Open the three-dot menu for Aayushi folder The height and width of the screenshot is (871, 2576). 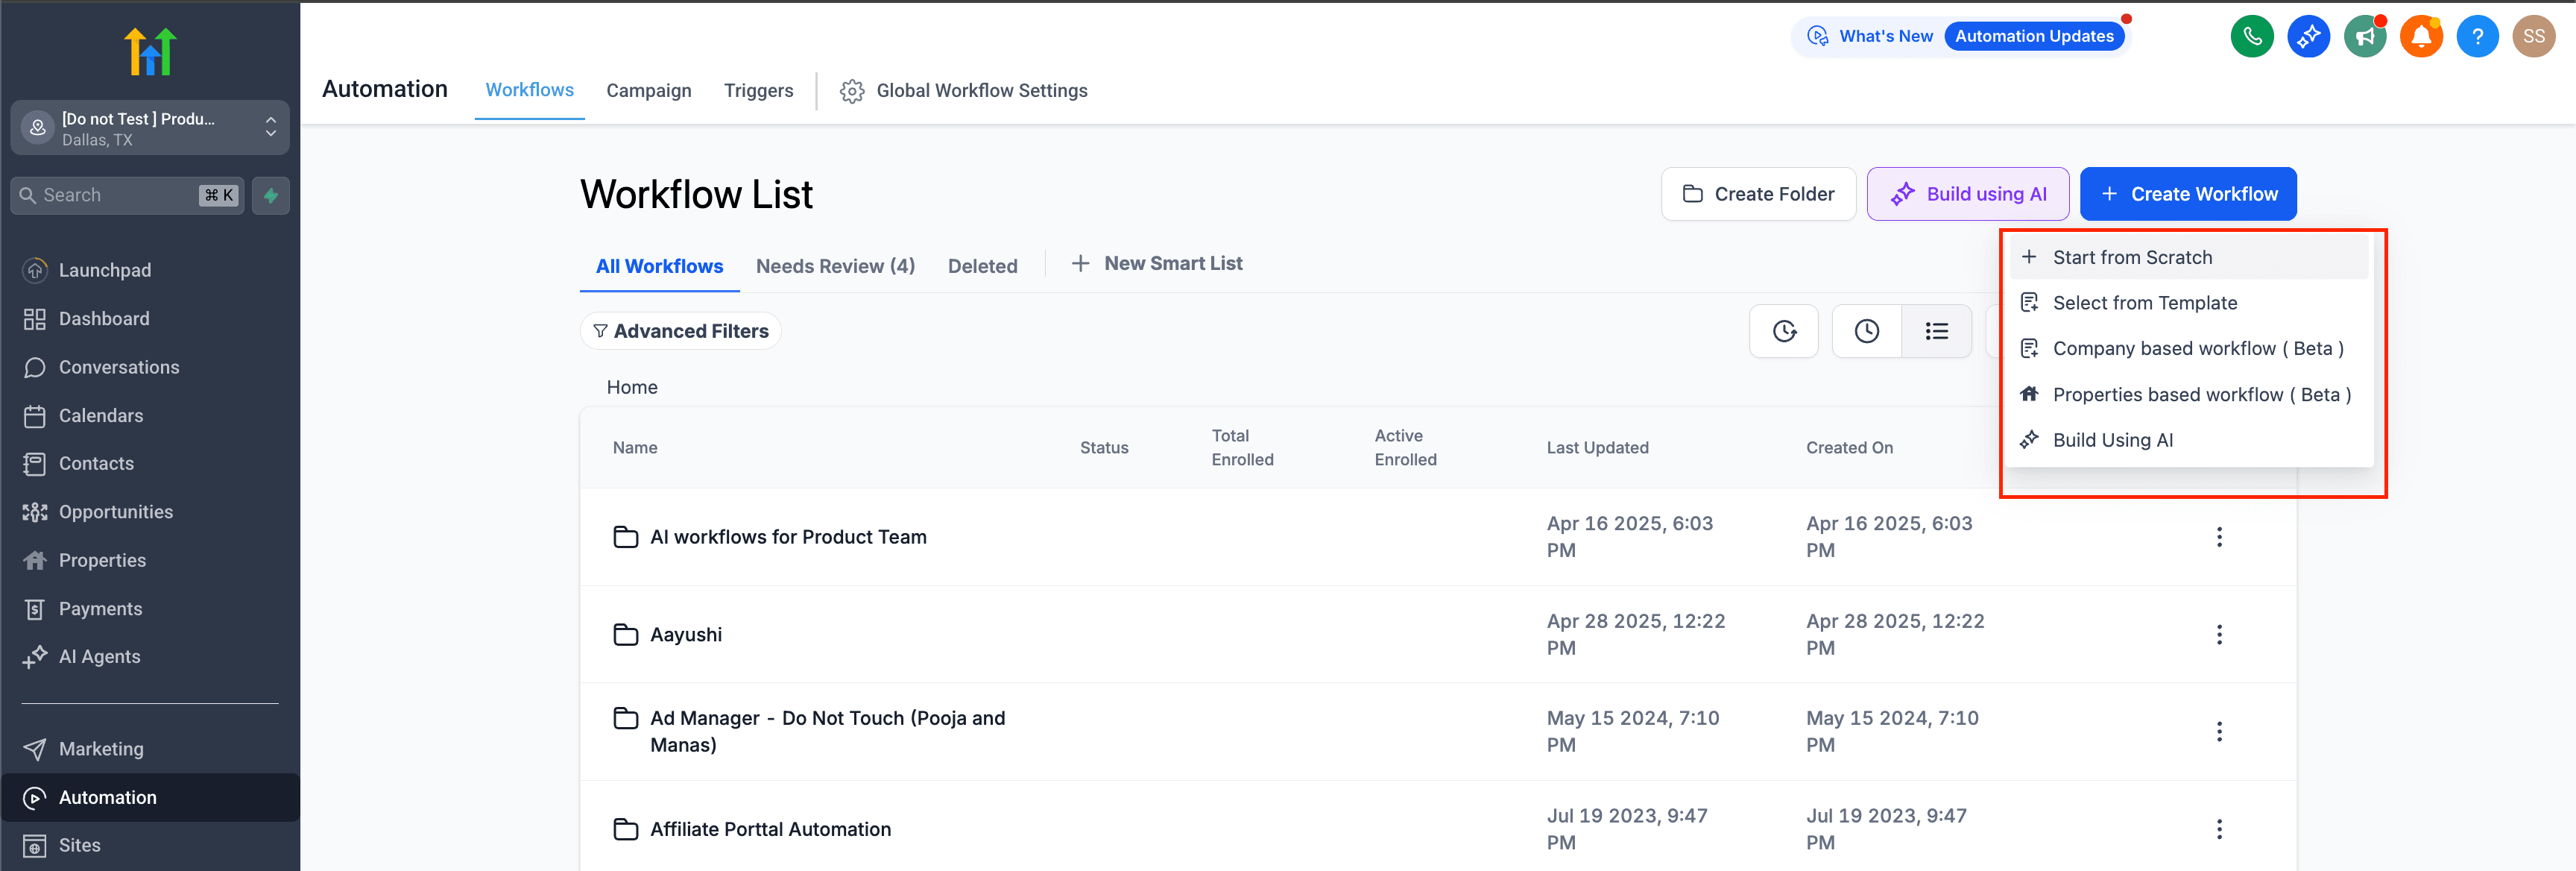[x=2220, y=634]
